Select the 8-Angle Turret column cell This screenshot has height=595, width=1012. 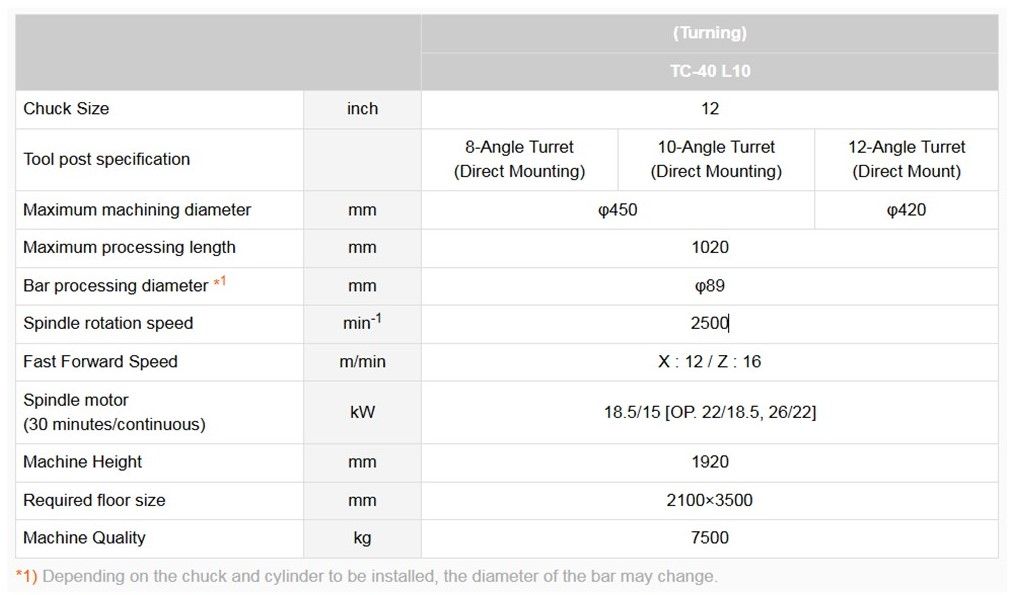point(519,159)
